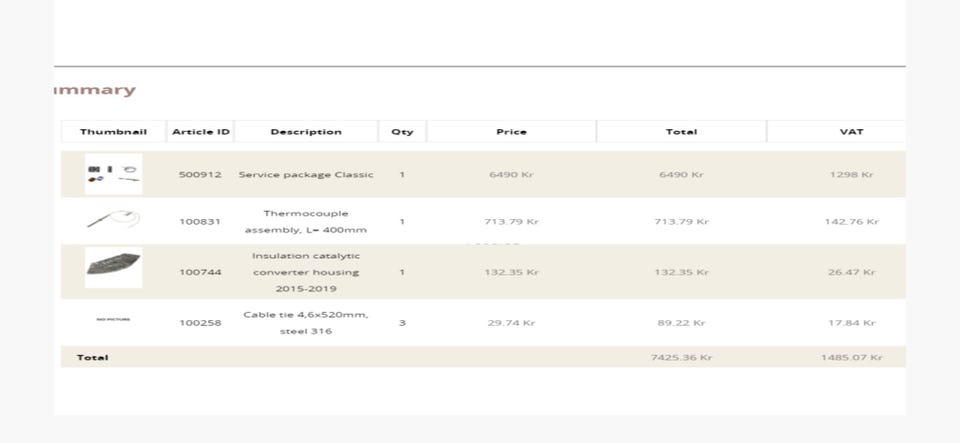Viewport: 960px width, 443px height.
Task: Open the Service package Classic description
Action: (306, 175)
